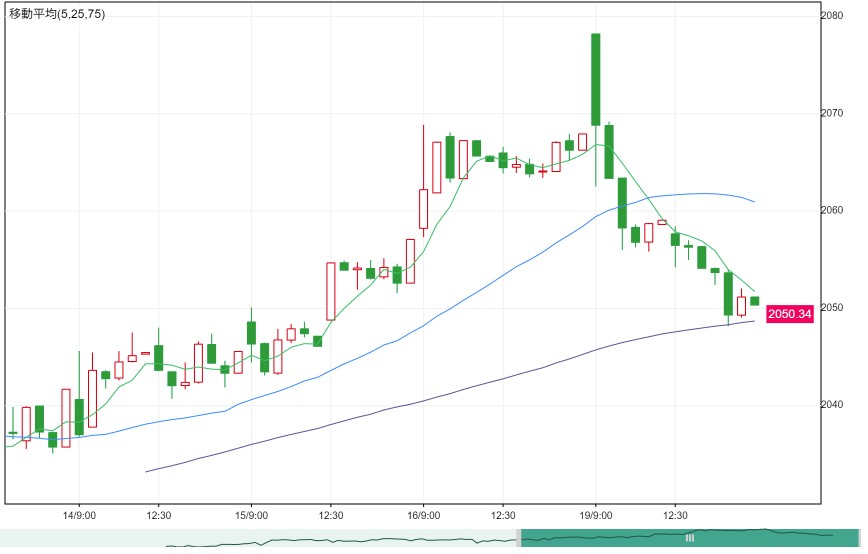Click the 15/9:00 time axis label

(251, 515)
